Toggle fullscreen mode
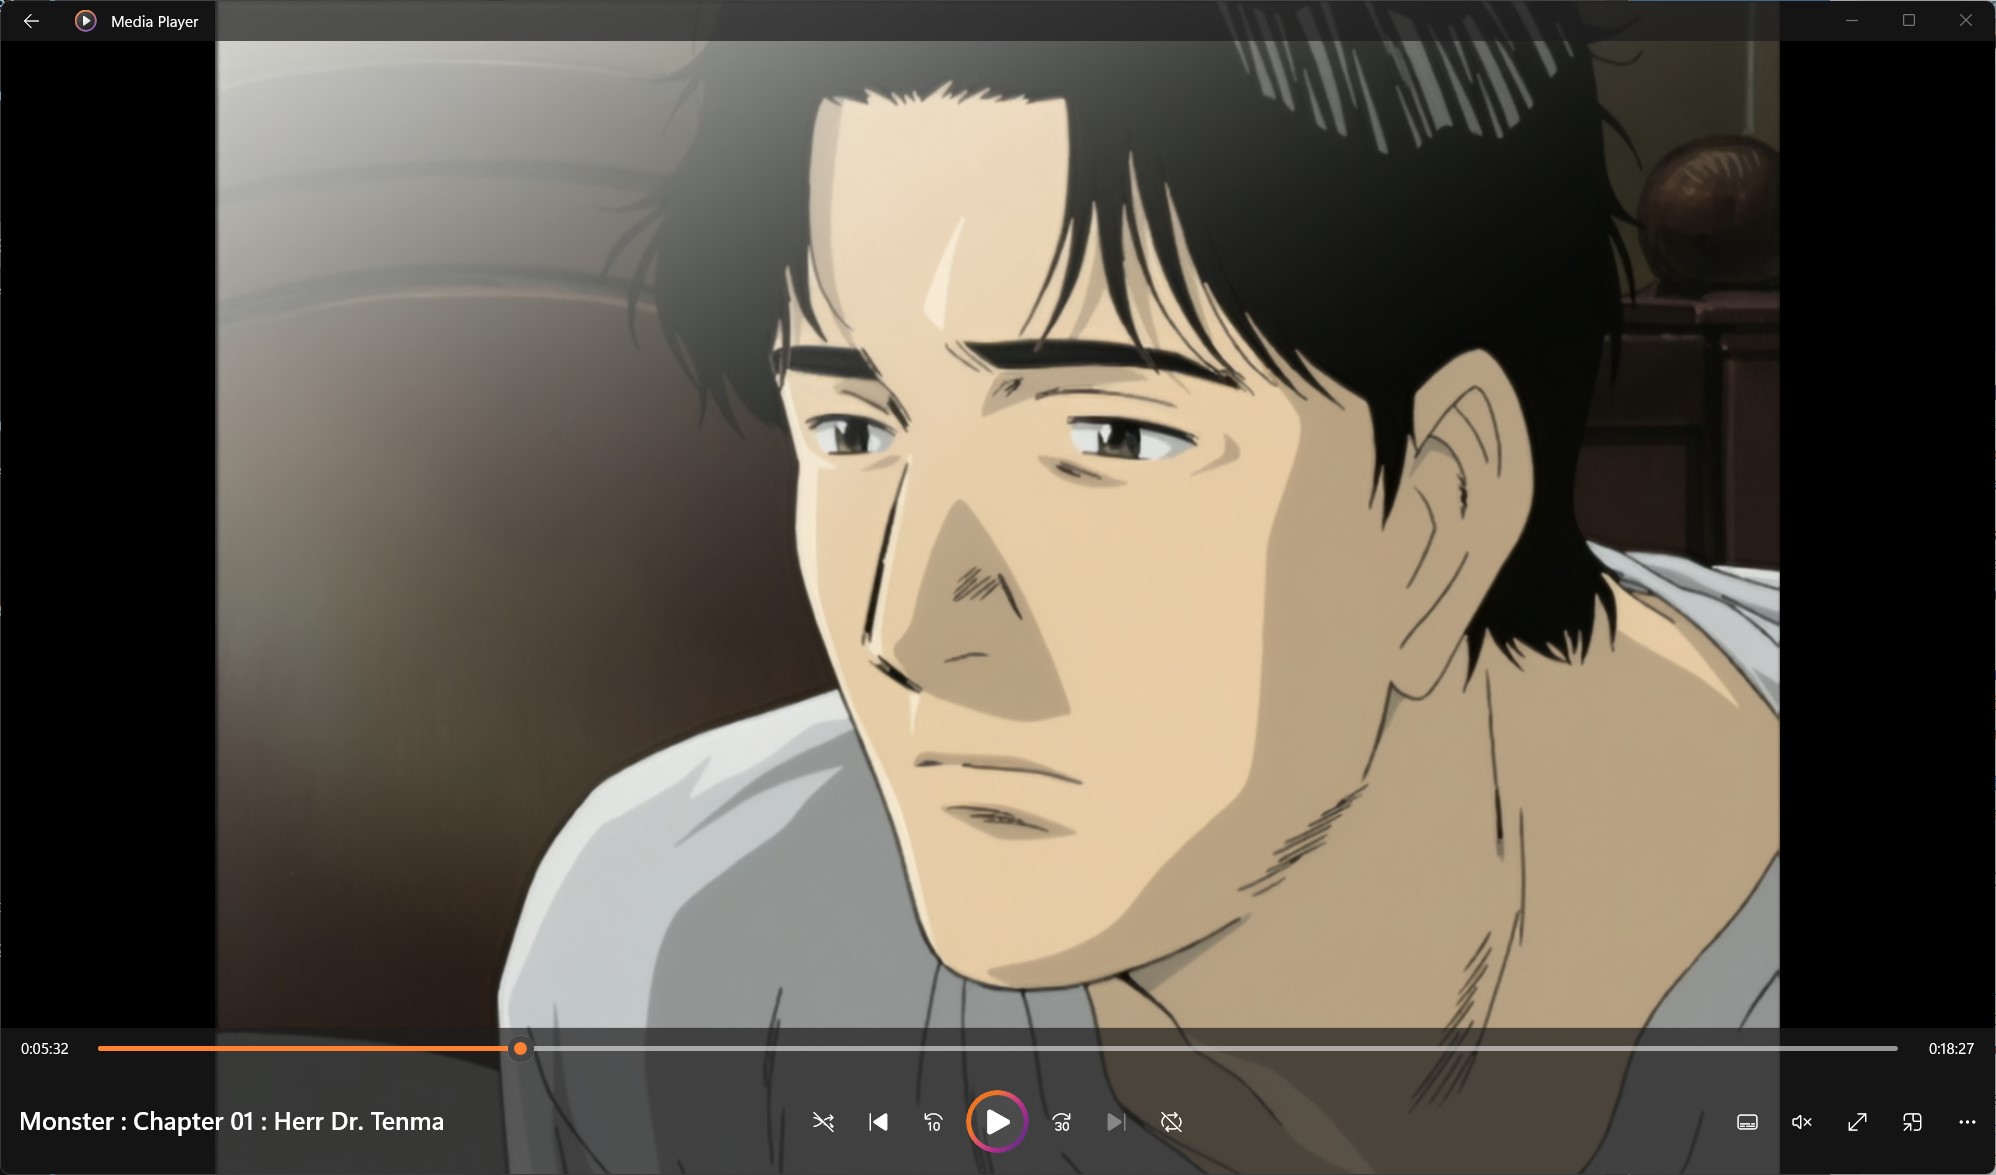Viewport: 1996px width, 1175px height. click(1858, 1120)
